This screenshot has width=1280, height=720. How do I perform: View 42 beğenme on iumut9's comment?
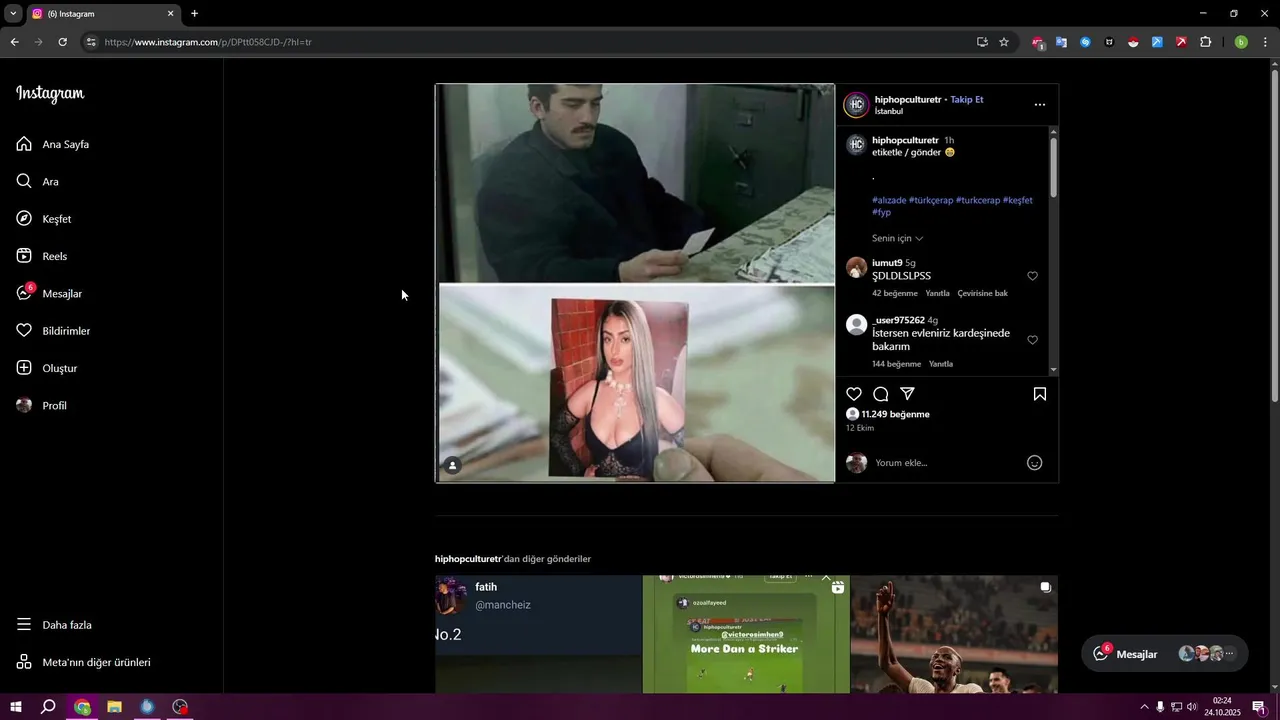(895, 293)
